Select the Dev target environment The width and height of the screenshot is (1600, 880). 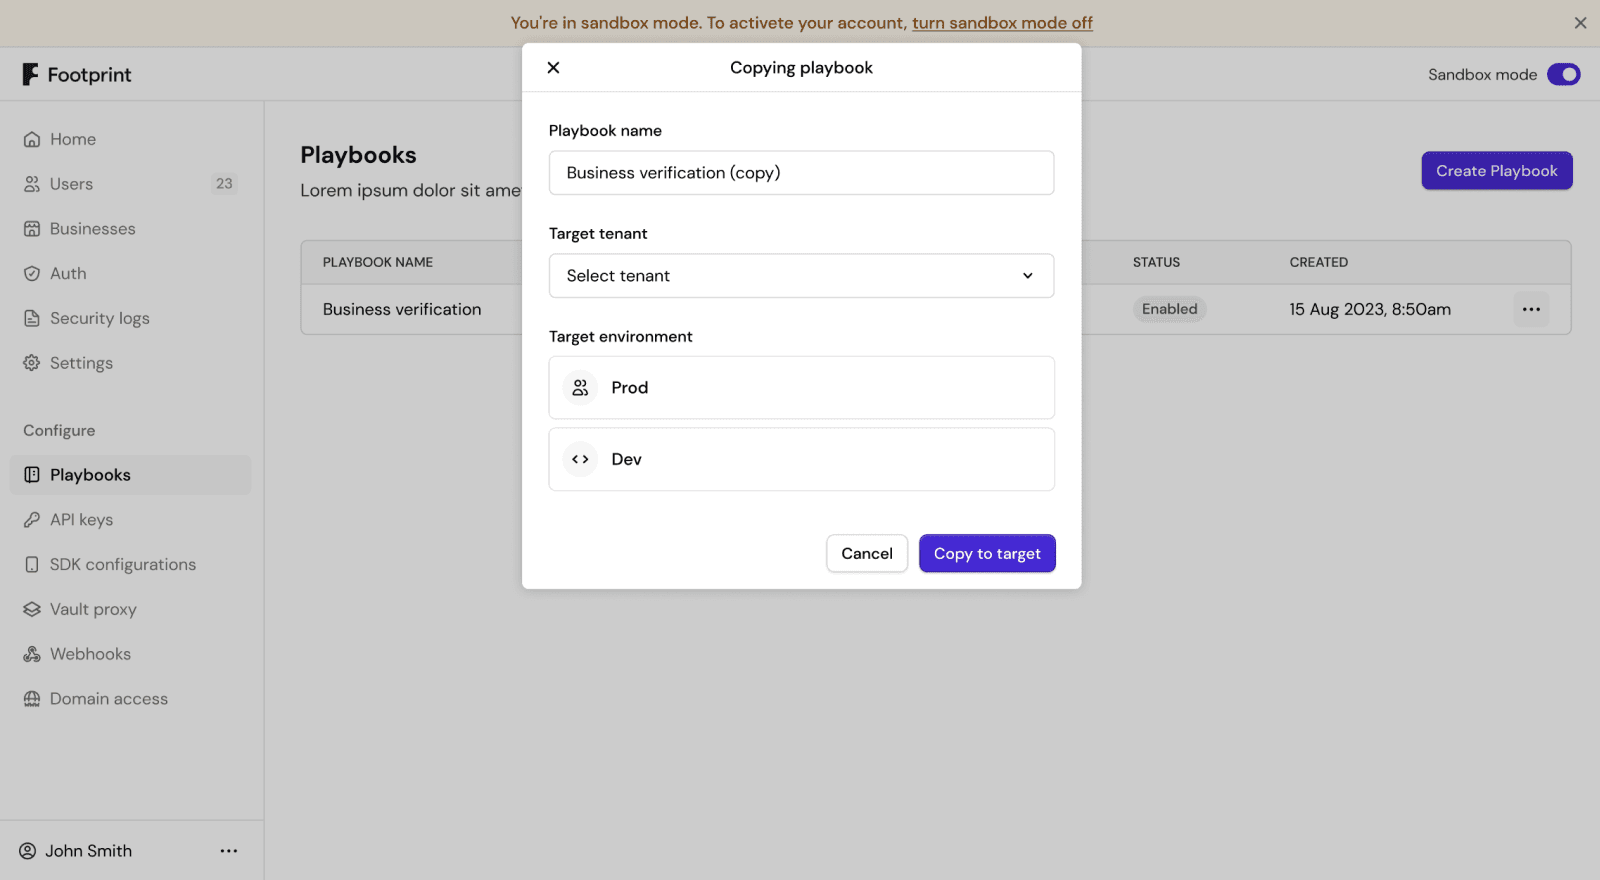click(x=801, y=459)
